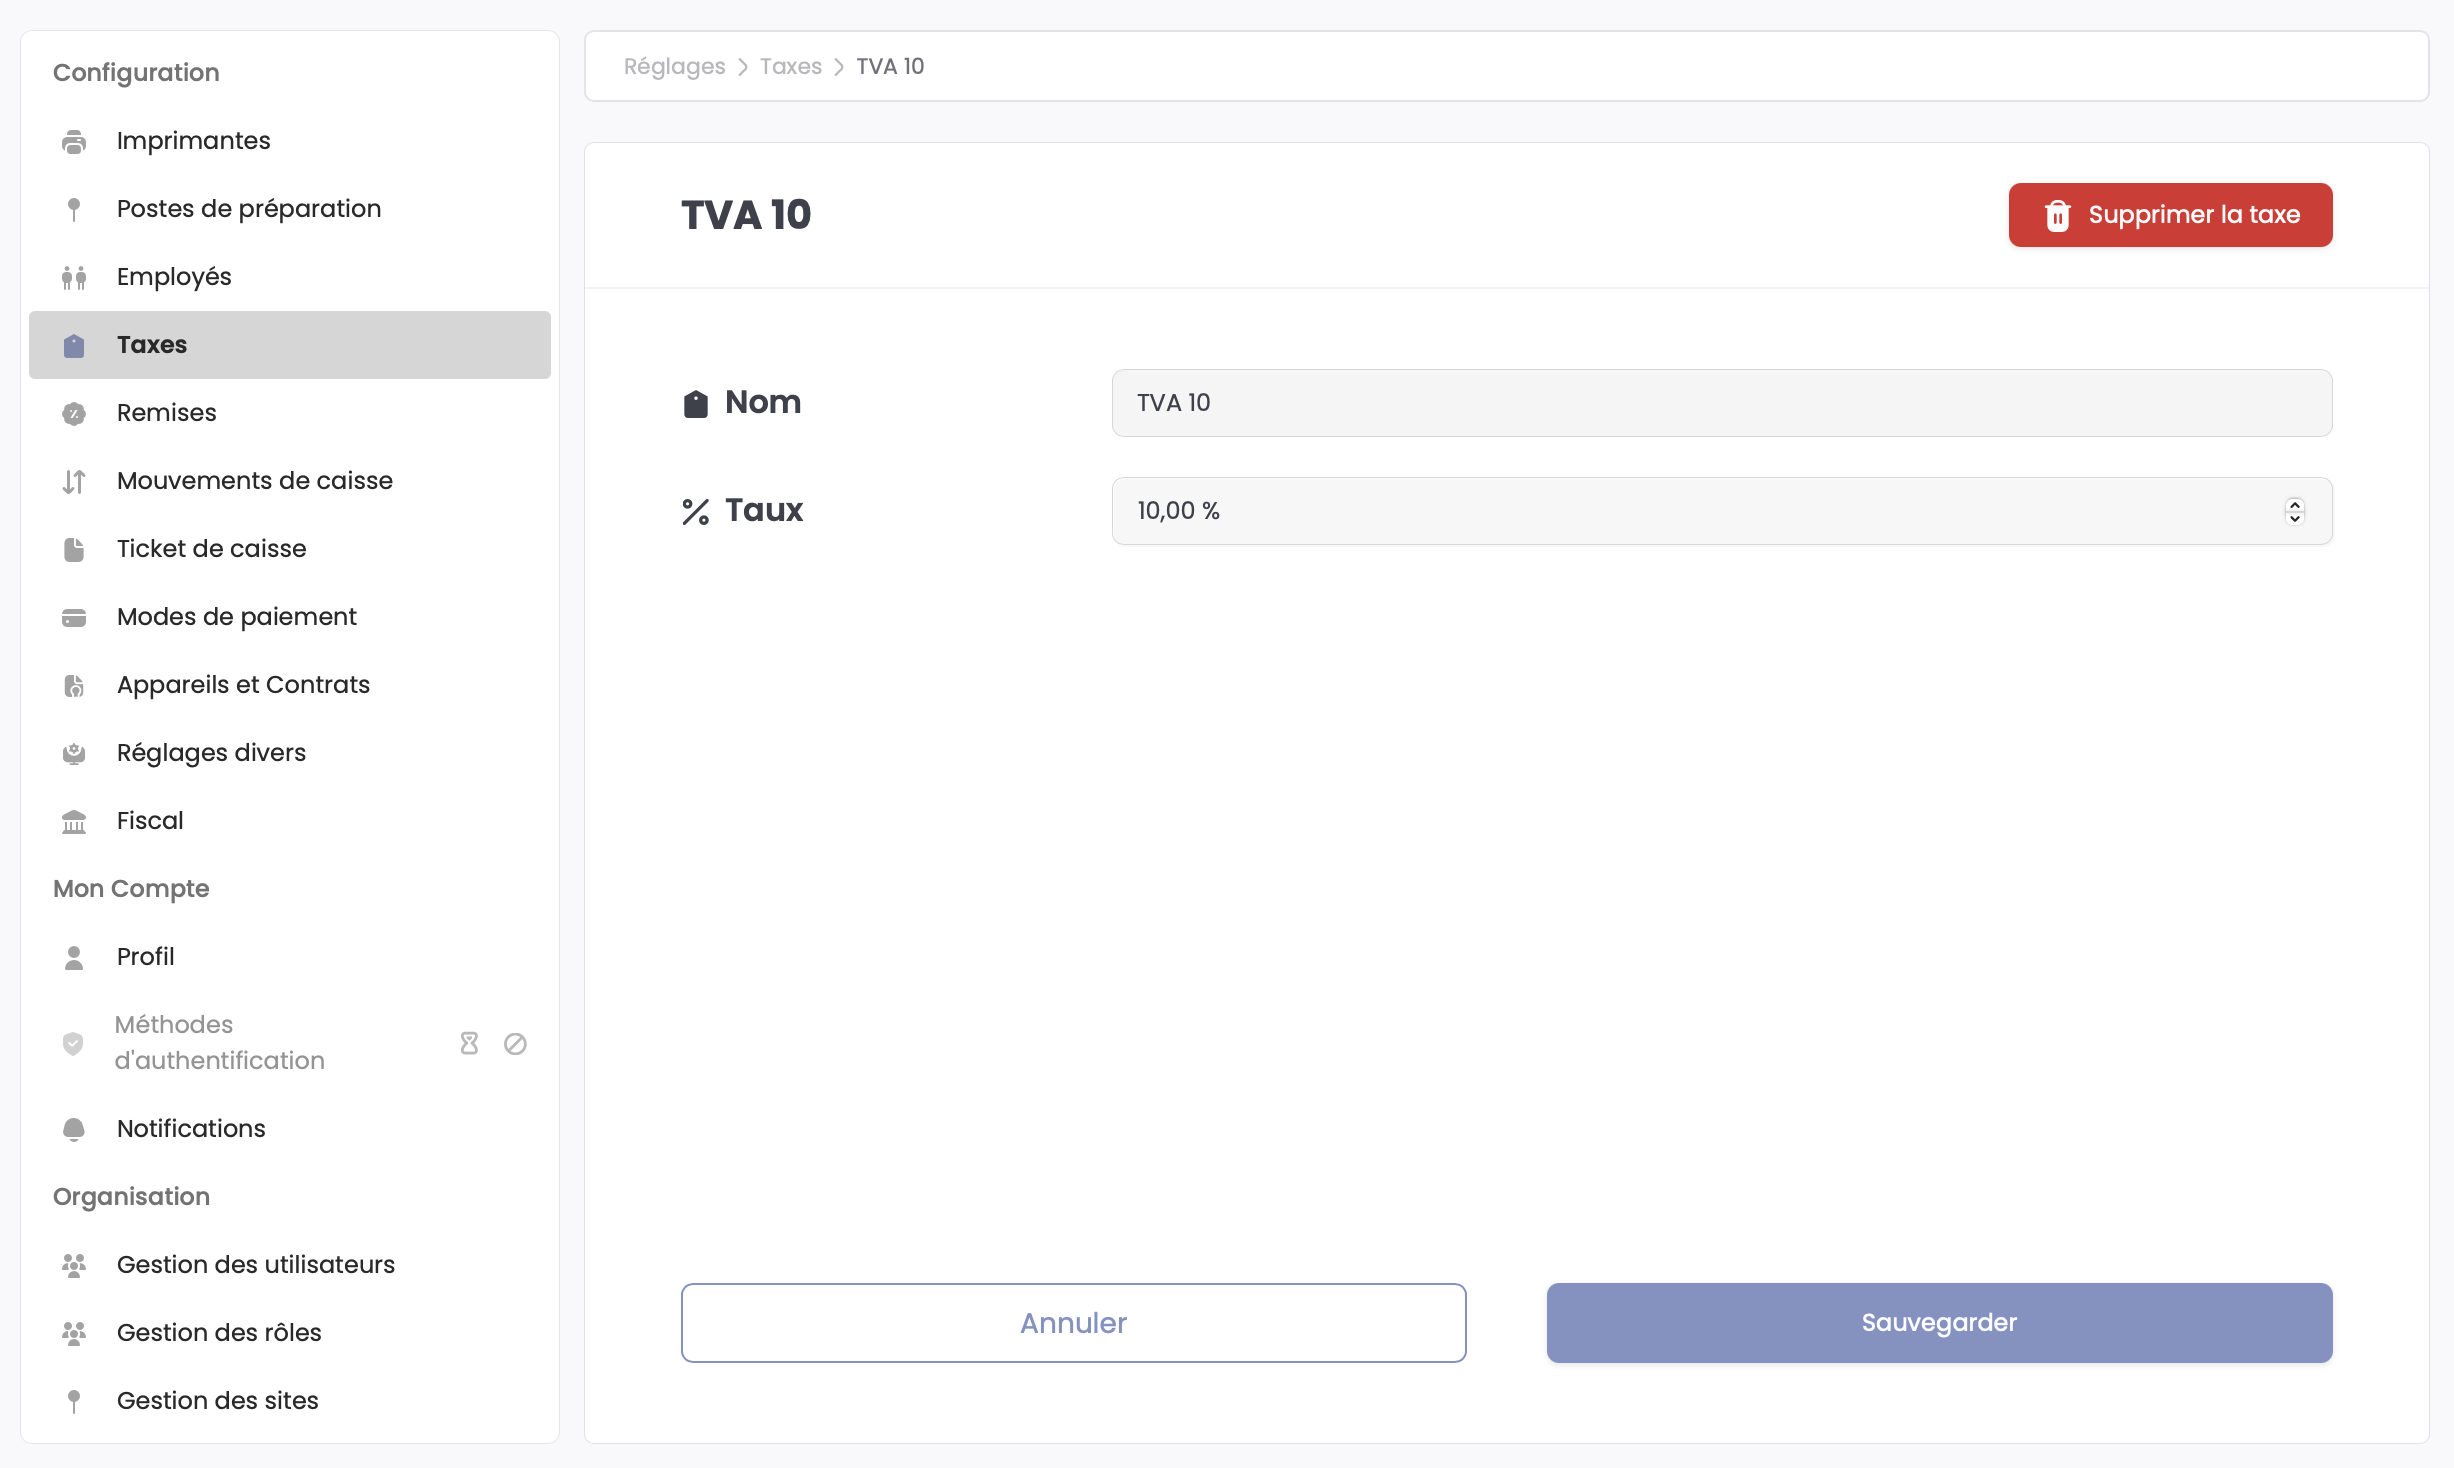Click the hourglass icon next to Méthodes d'authentification
Screen dimensions: 2454x1468
tap(469, 1044)
